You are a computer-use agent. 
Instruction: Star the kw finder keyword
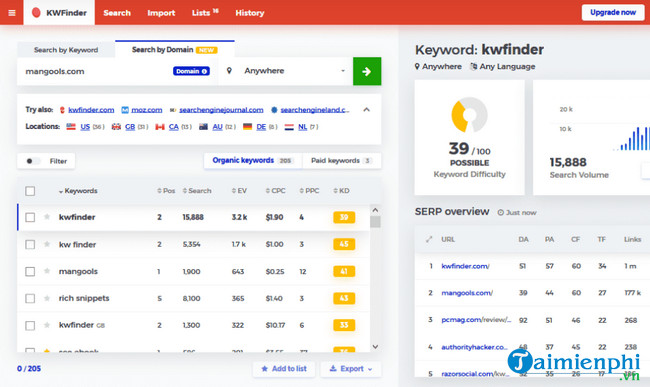(47, 244)
